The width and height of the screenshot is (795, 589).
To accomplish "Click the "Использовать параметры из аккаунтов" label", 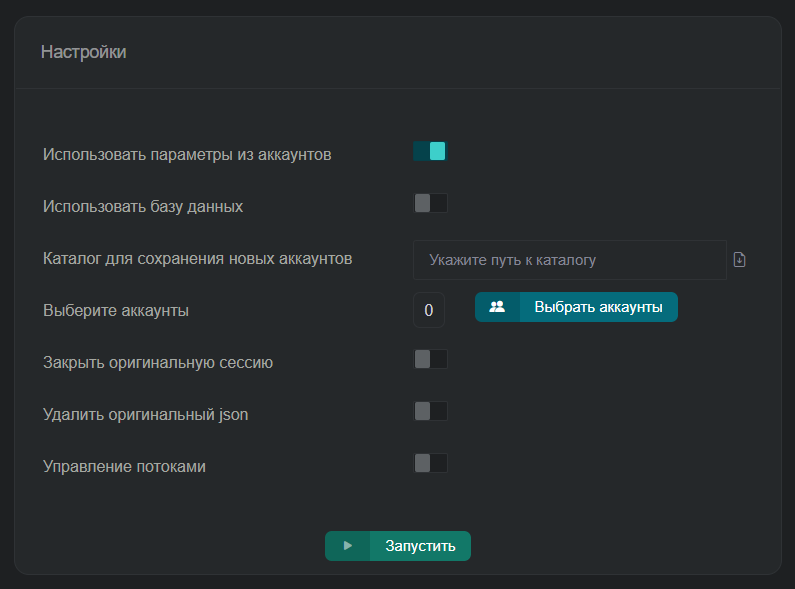I will 187,155.
